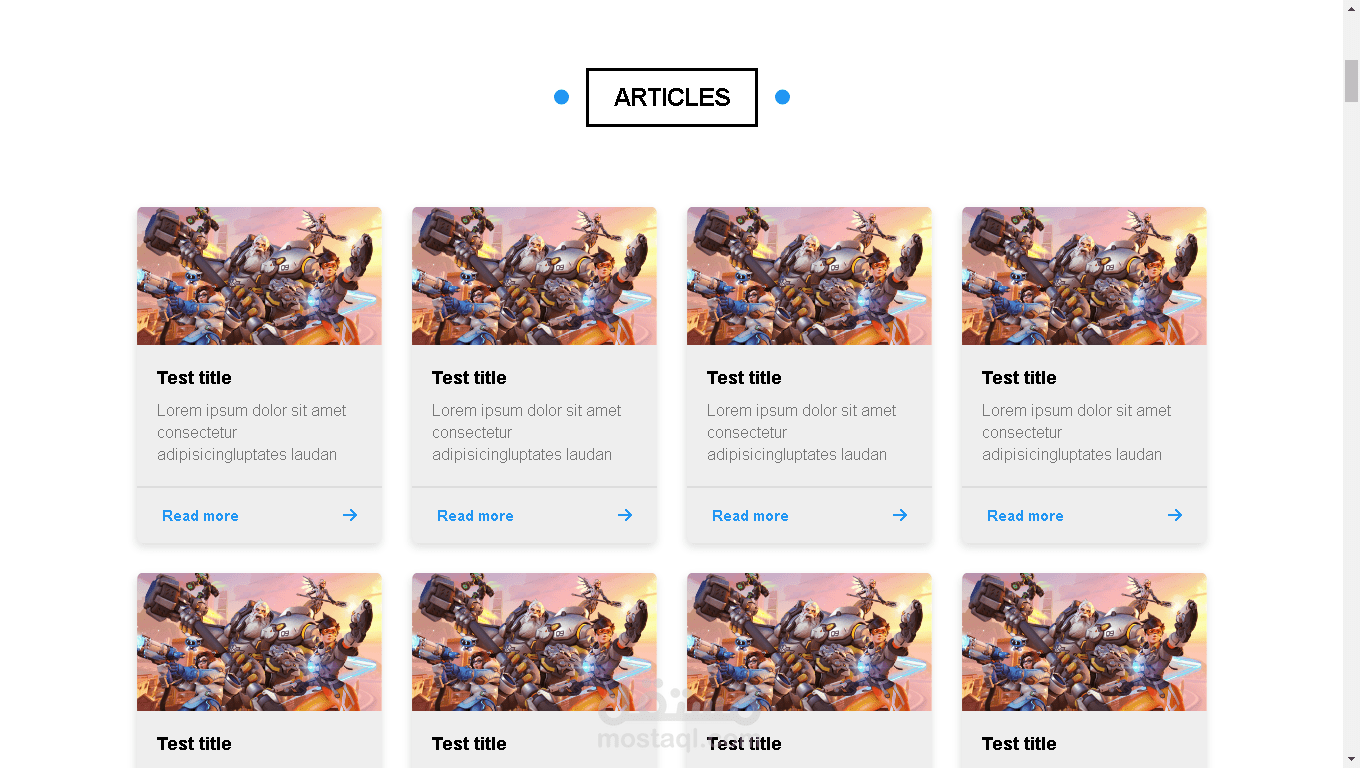Click the arrow icon on first article card
Image resolution: width=1360 pixels, height=768 pixels.
[350, 515]
